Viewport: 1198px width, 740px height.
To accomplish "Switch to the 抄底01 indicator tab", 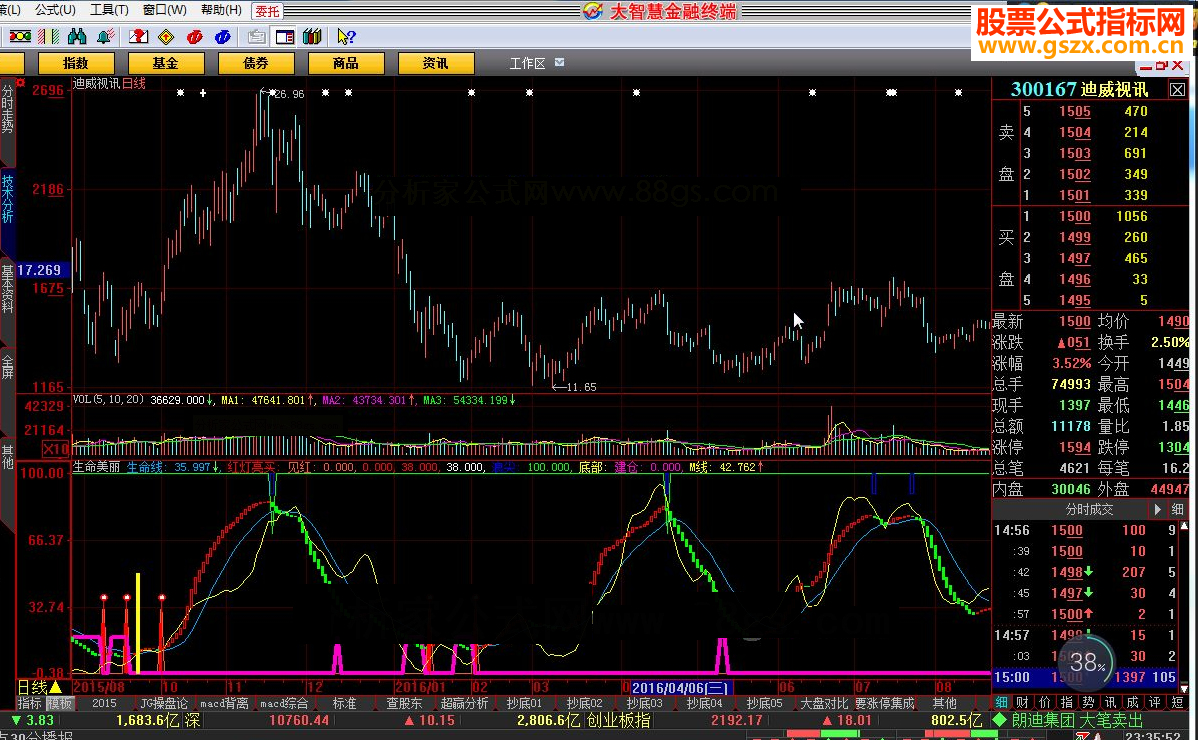I will point(524,703).
